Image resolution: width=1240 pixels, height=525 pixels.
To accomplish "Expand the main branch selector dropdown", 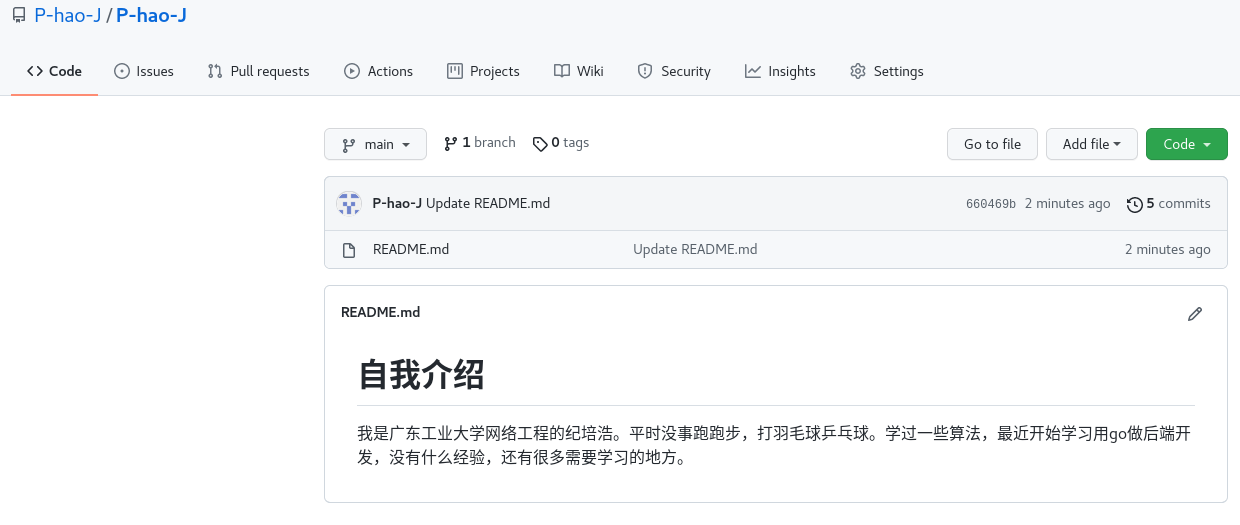I will [375, 144].
